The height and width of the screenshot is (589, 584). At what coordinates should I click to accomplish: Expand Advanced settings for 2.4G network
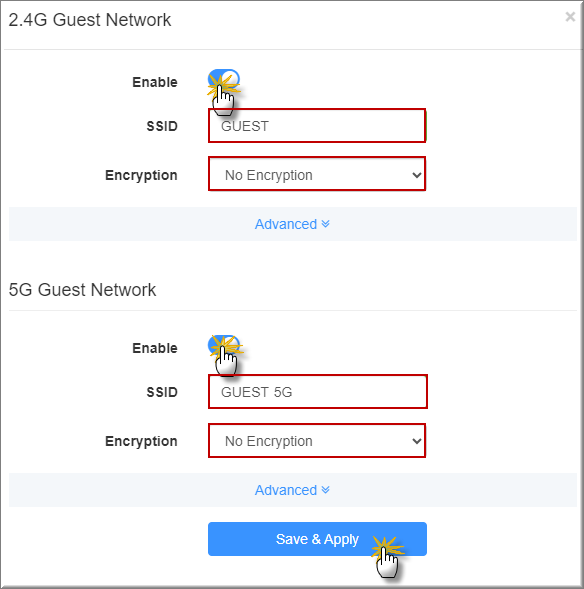(292, 224)
